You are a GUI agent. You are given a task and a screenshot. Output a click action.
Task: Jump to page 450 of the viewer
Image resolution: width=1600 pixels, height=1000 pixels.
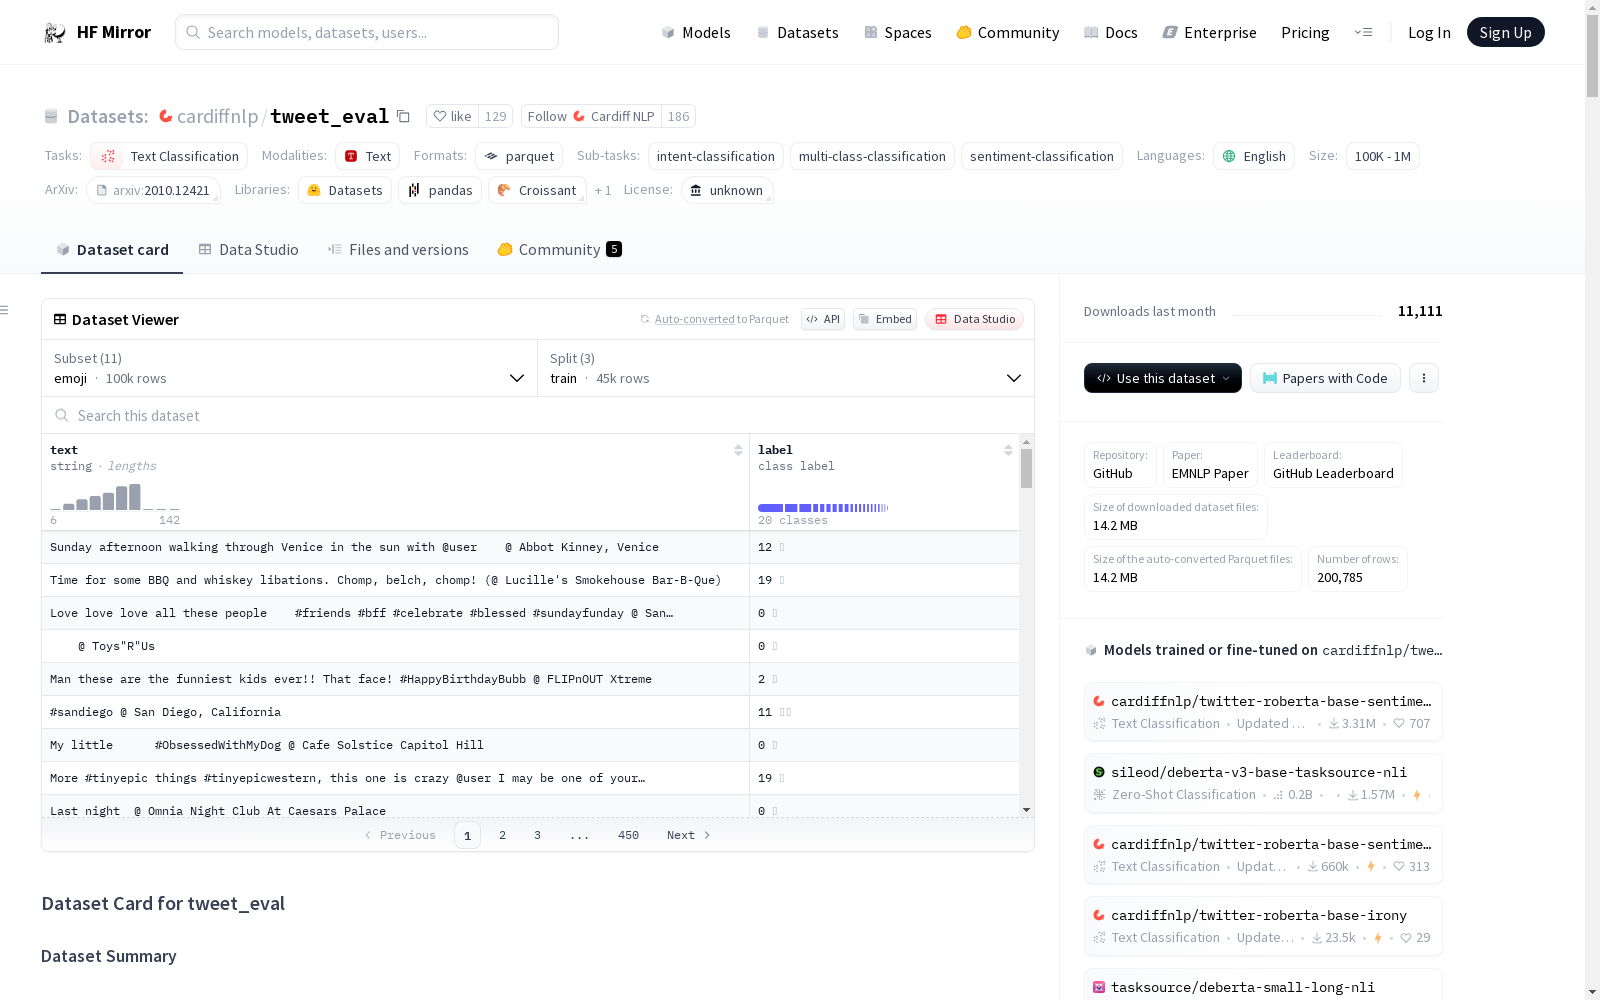pos(628,835)
